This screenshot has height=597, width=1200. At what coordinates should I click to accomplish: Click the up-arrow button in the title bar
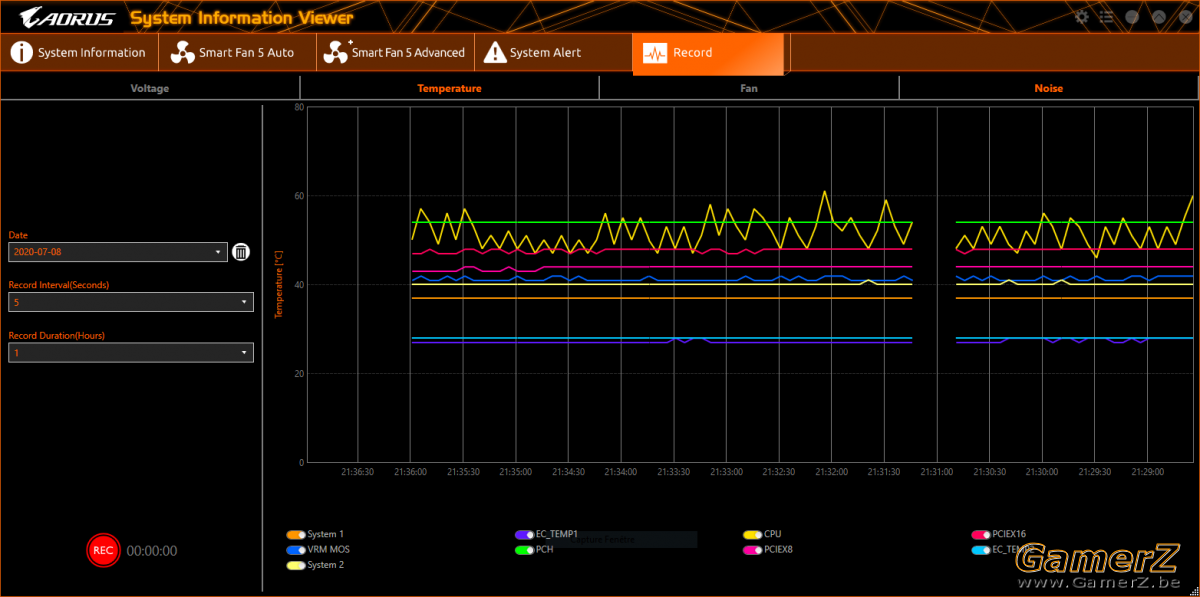pyautogui.click(x=1159, y=17)
